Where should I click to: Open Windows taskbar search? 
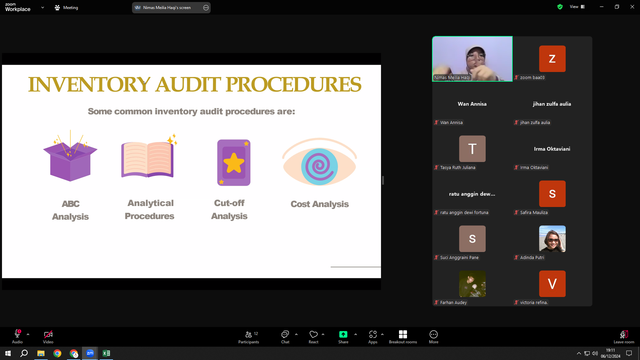pos(24,353)
